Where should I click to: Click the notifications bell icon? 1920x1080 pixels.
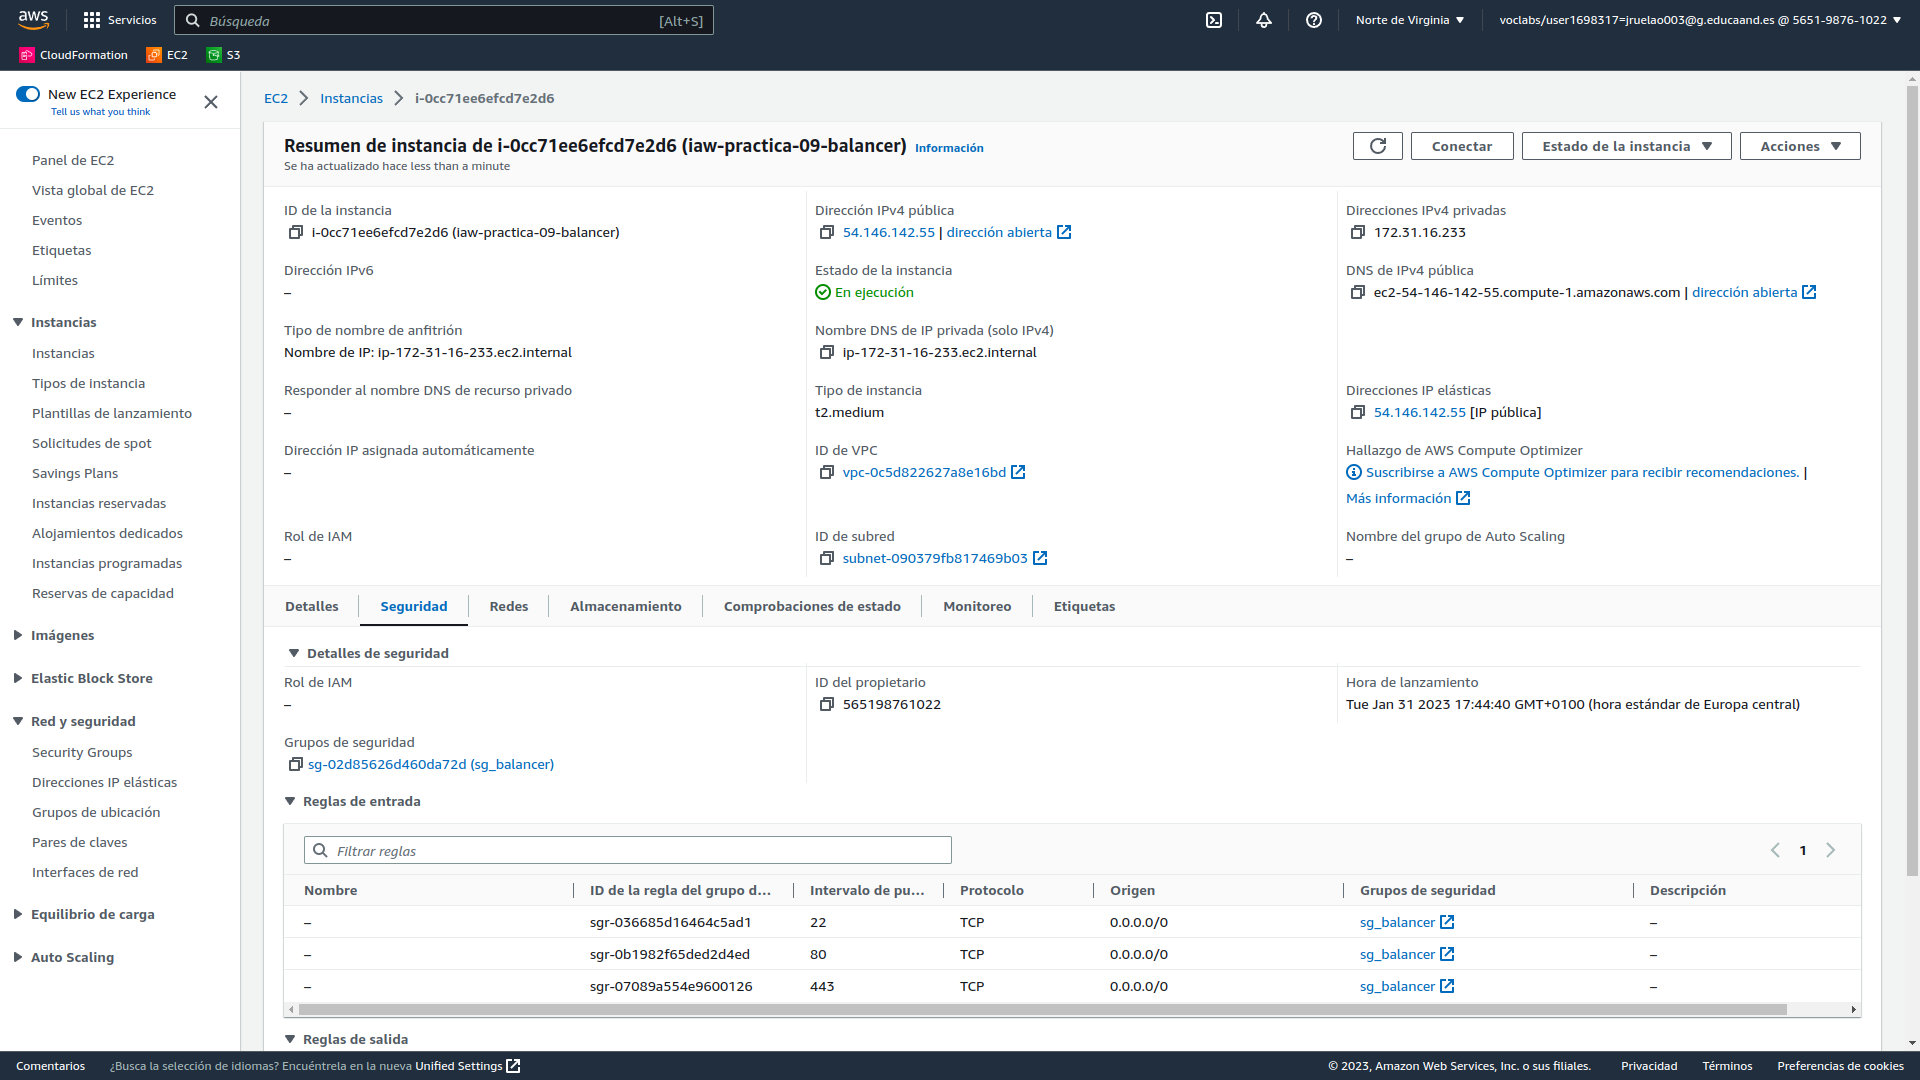tap(1264, 20)
